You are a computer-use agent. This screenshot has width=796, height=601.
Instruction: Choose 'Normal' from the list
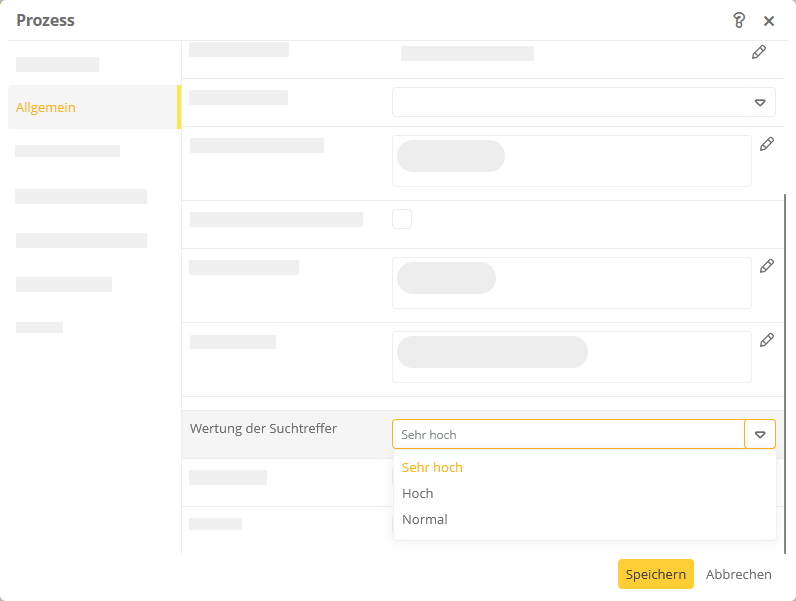click(424, 519)
